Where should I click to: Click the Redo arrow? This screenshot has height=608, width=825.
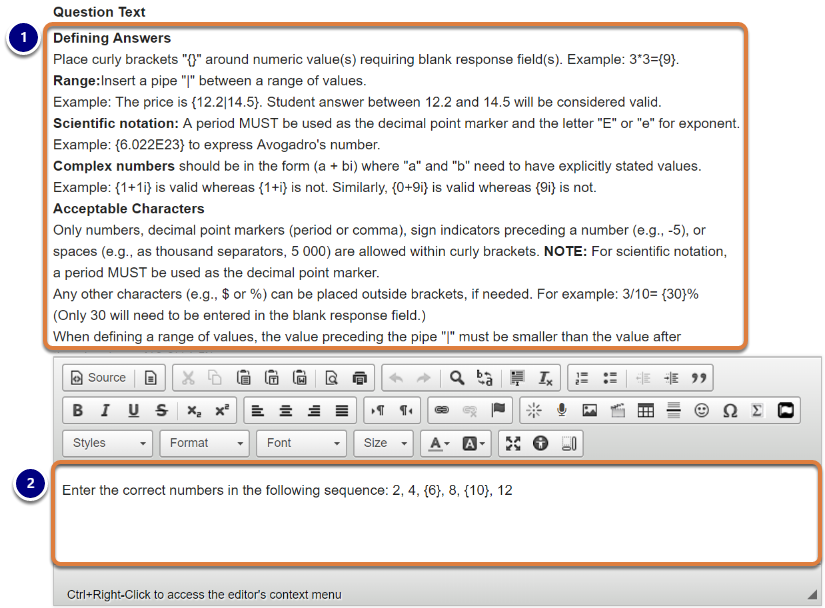424,378
